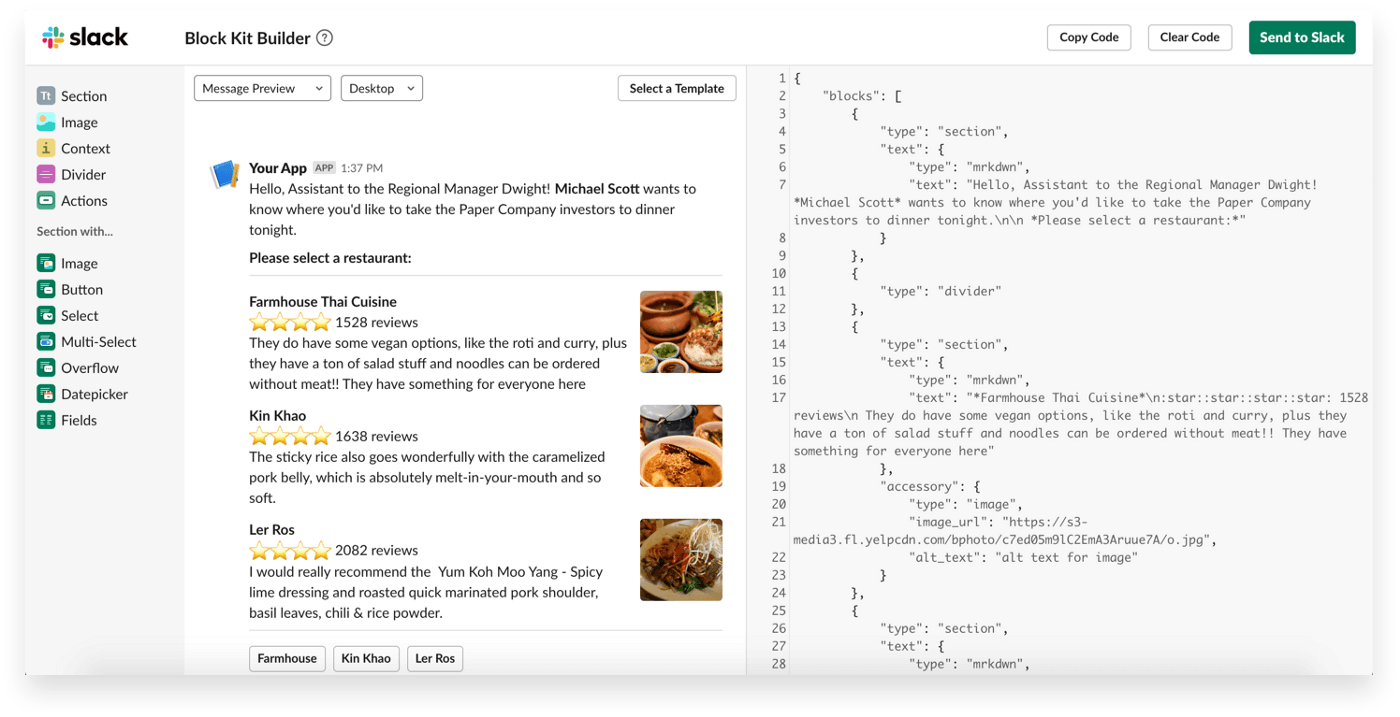Screen dimensions: 1400x717
Task: Add section with Datepicker icon
Action: 46,394
